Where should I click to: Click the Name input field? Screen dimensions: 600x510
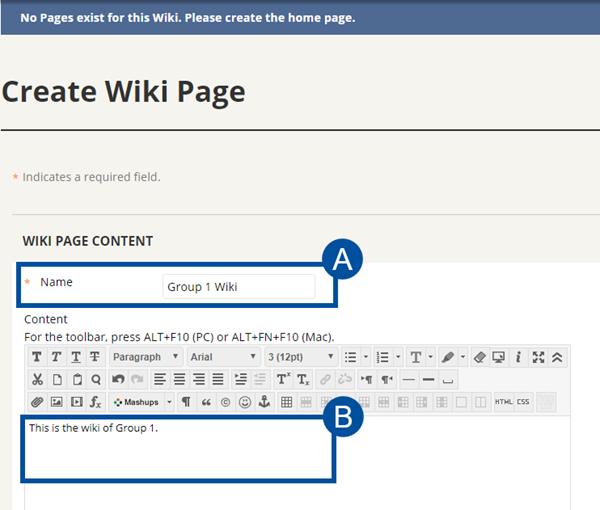[239, 287]
